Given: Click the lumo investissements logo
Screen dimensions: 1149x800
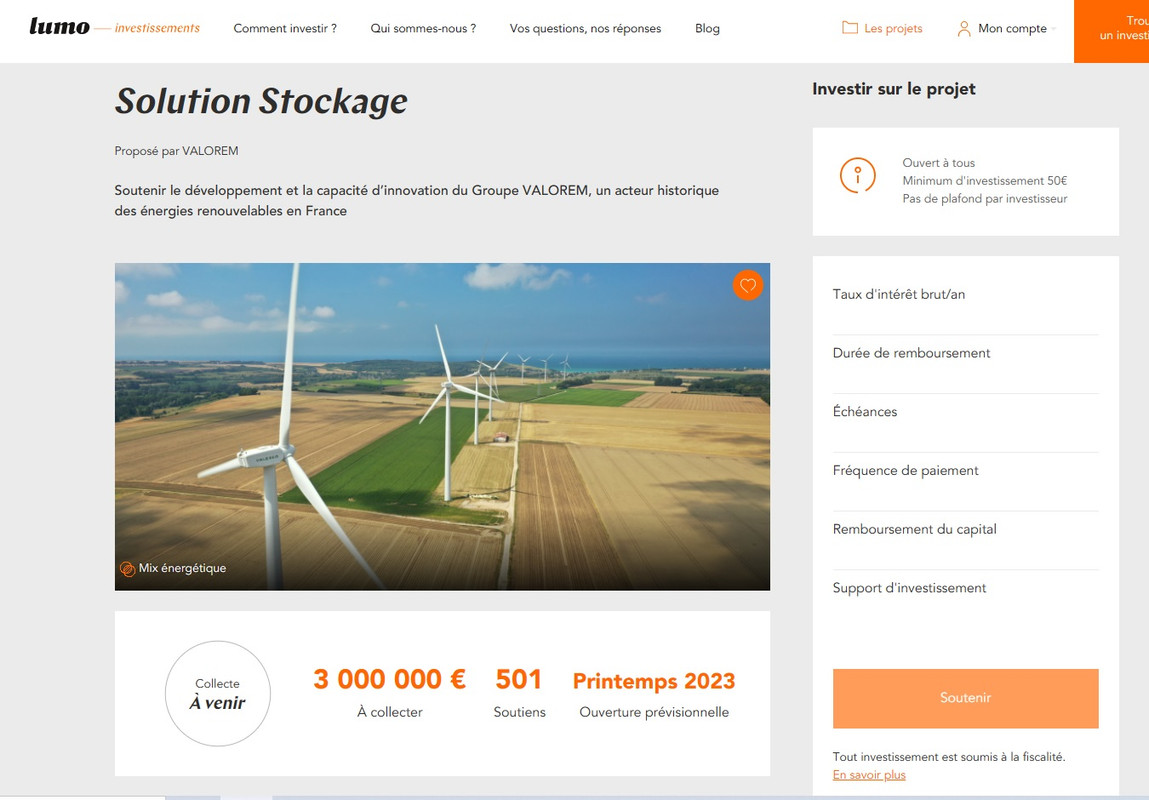Looking at the screenshot, I should [x=114, y=27].
